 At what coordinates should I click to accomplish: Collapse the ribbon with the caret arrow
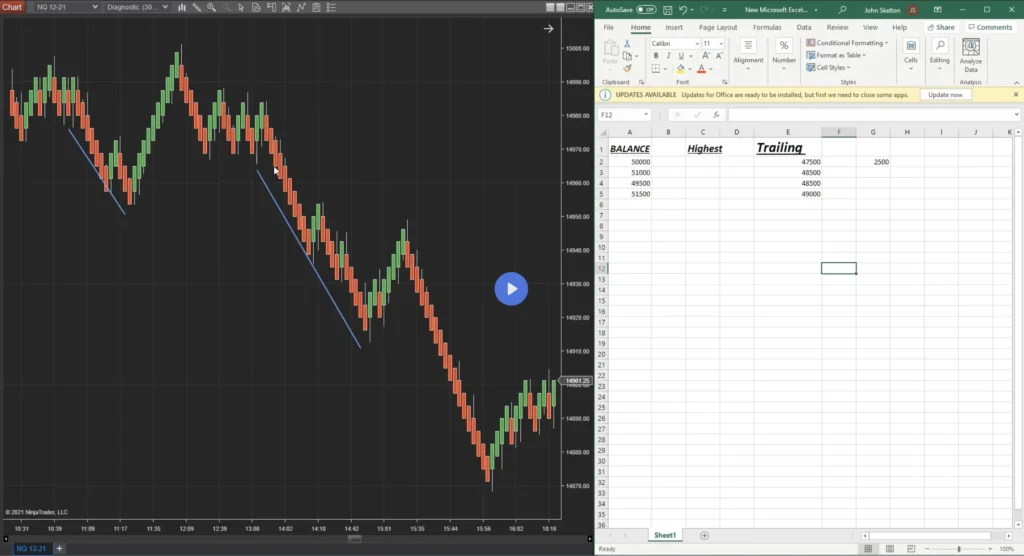[x=1016, y=82]
